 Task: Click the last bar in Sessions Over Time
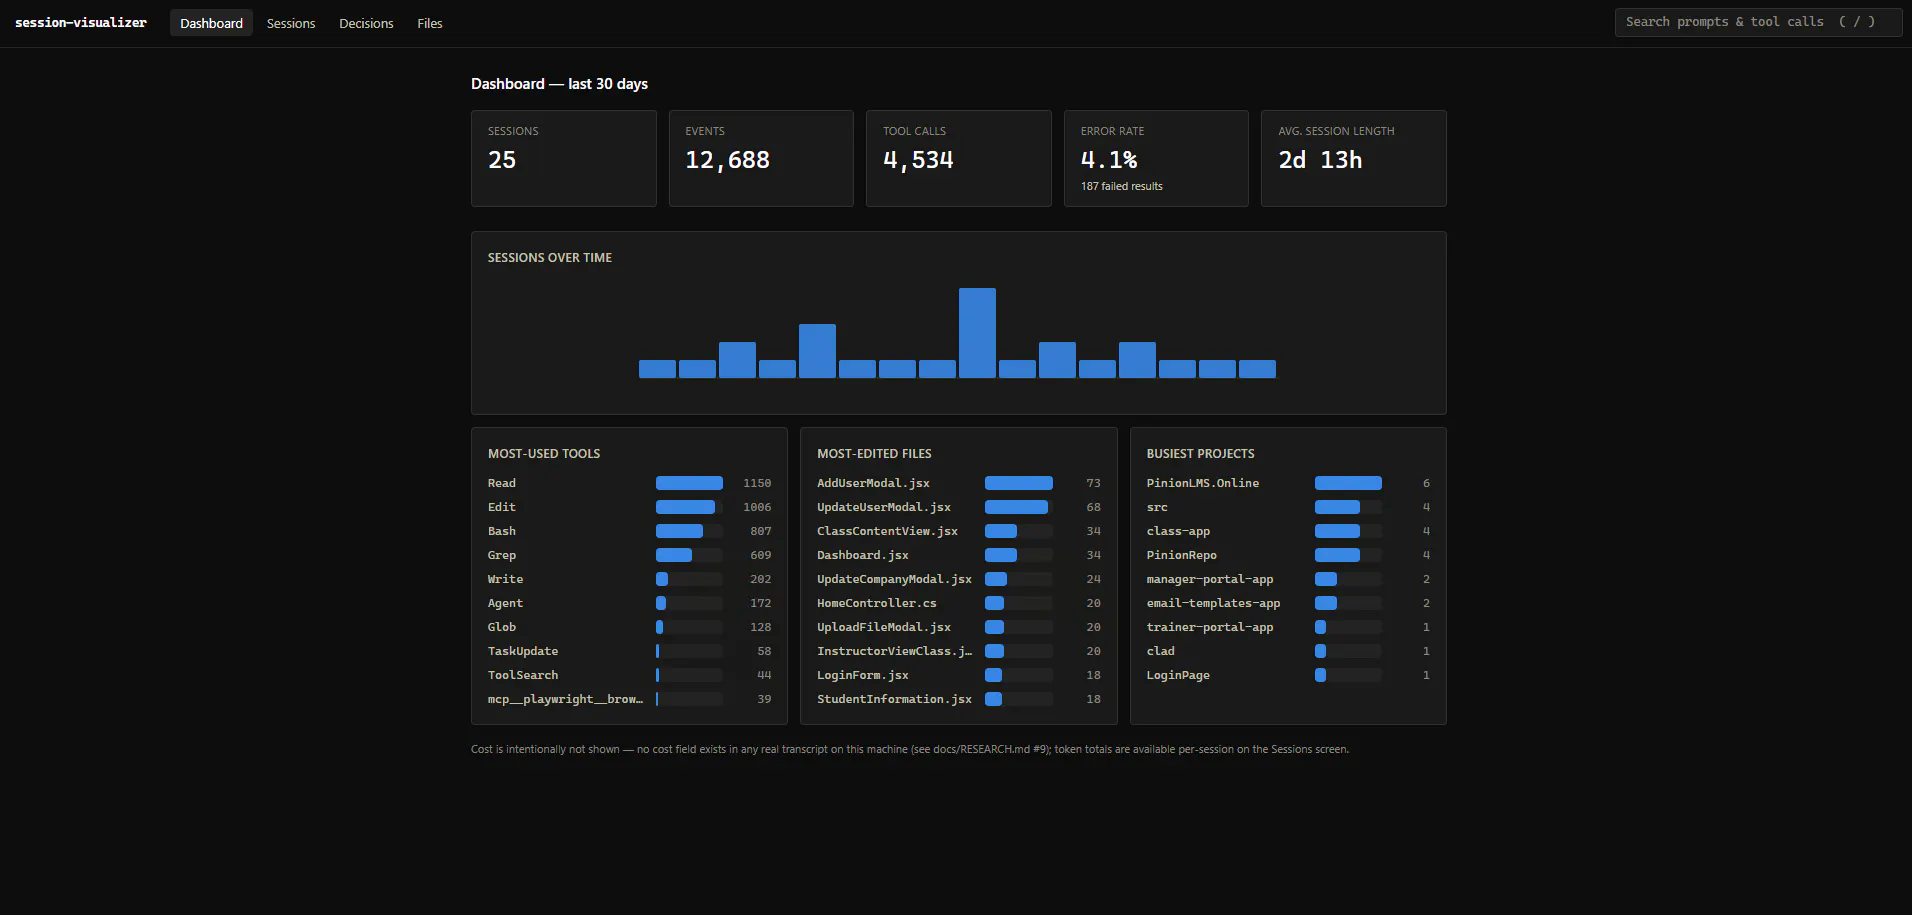(x=1257, y=369)
